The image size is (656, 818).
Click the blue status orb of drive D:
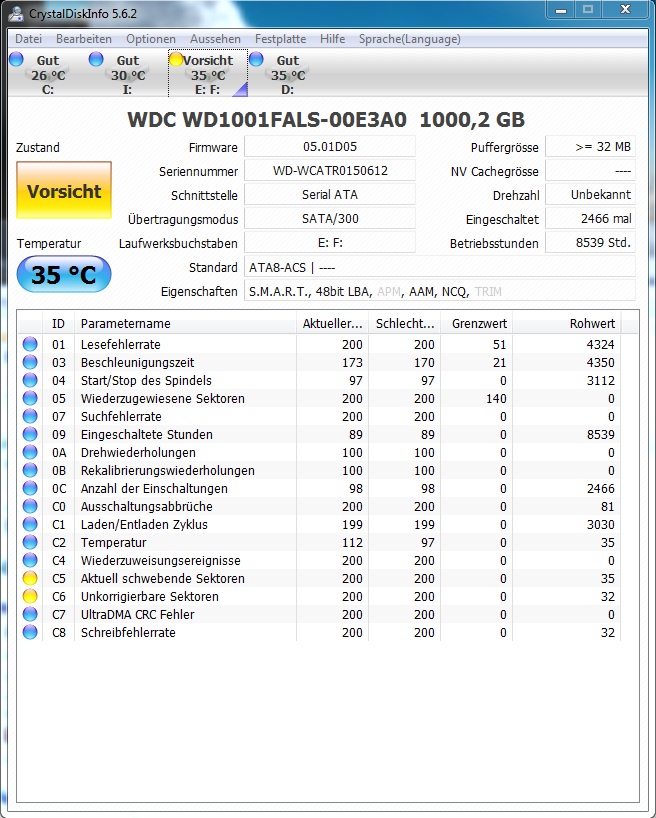click(256, 59)
